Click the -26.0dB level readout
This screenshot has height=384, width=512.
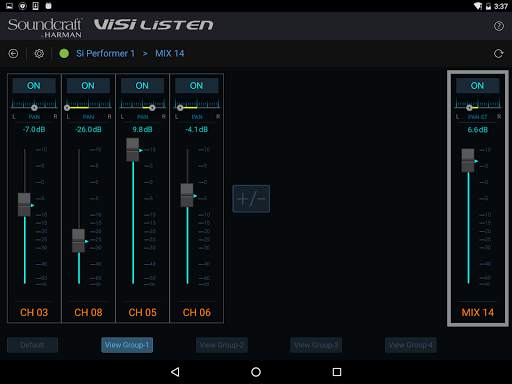click(x=88, y=129)
